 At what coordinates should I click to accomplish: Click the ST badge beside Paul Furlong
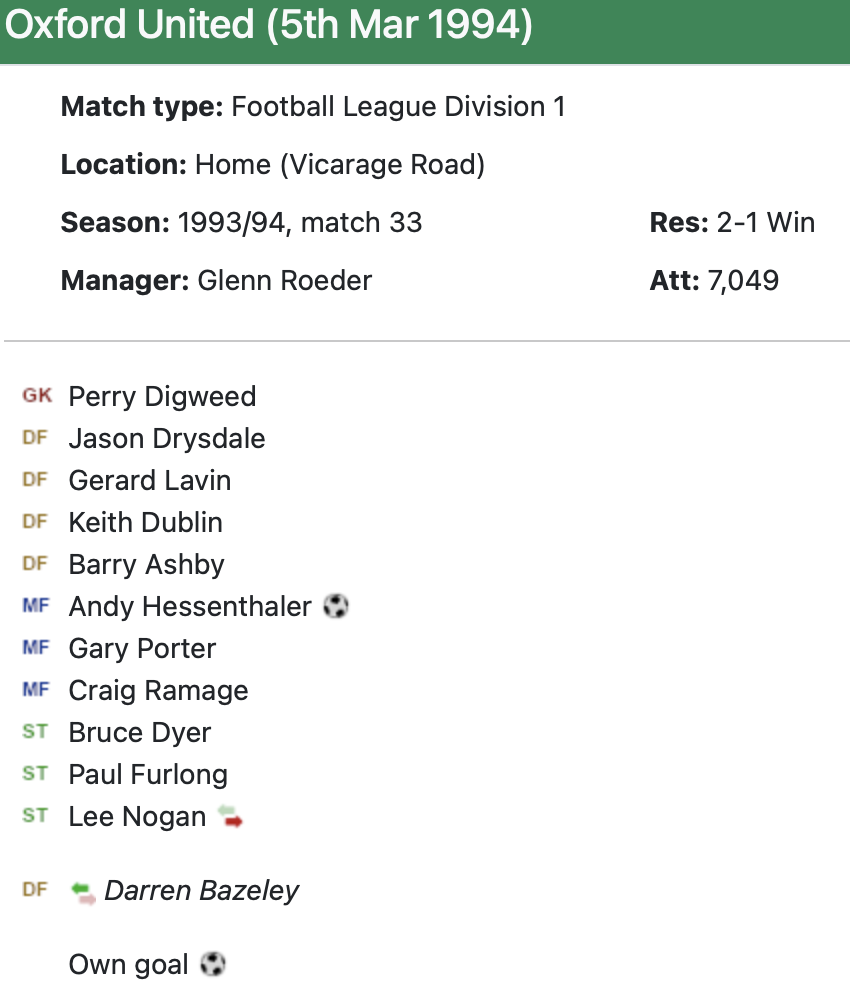tap(35, 774)
